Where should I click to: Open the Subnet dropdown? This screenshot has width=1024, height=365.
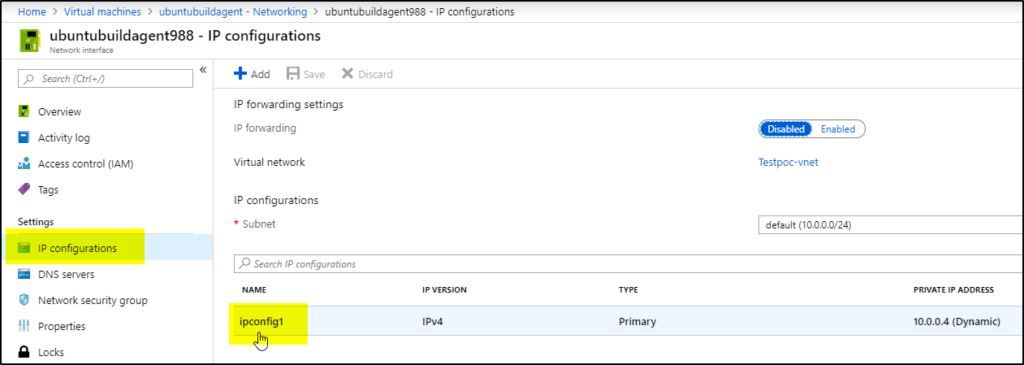[891, 225]
